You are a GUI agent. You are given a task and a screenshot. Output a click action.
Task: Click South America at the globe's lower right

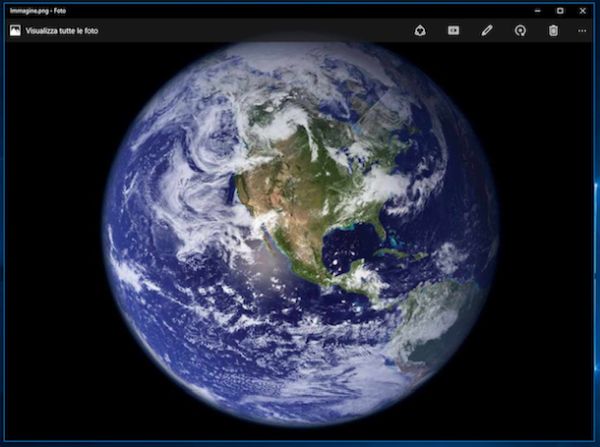(x=440, y=320)
